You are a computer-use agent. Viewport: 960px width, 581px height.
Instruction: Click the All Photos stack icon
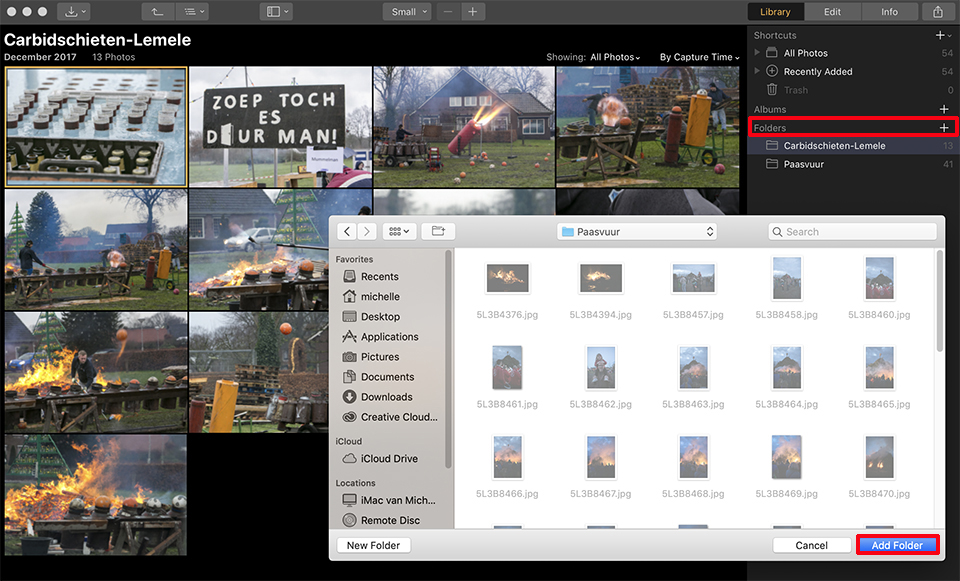tap(772, 53)
